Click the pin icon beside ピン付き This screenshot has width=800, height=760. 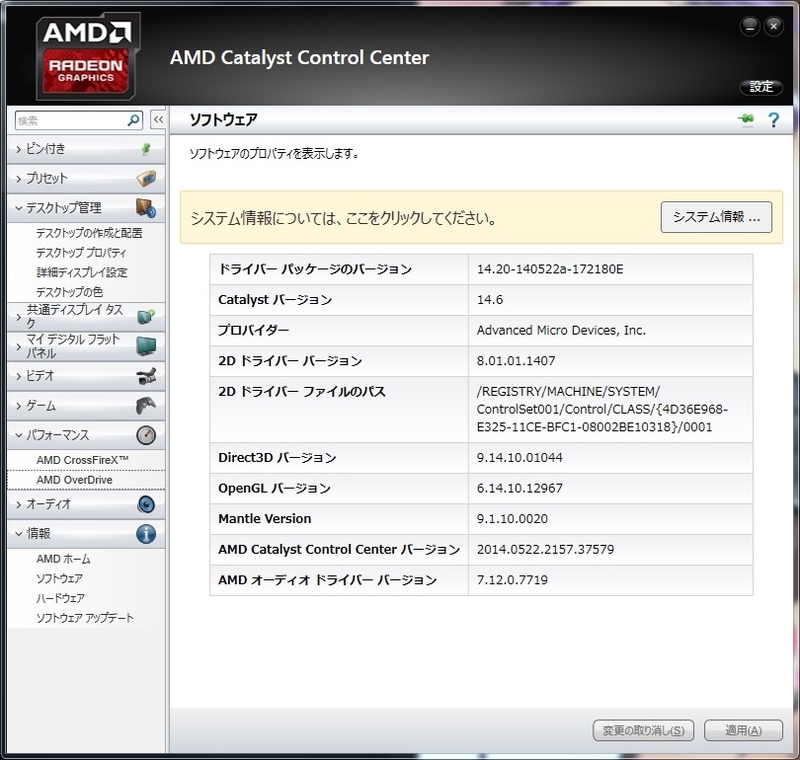[x=146, y=149]
